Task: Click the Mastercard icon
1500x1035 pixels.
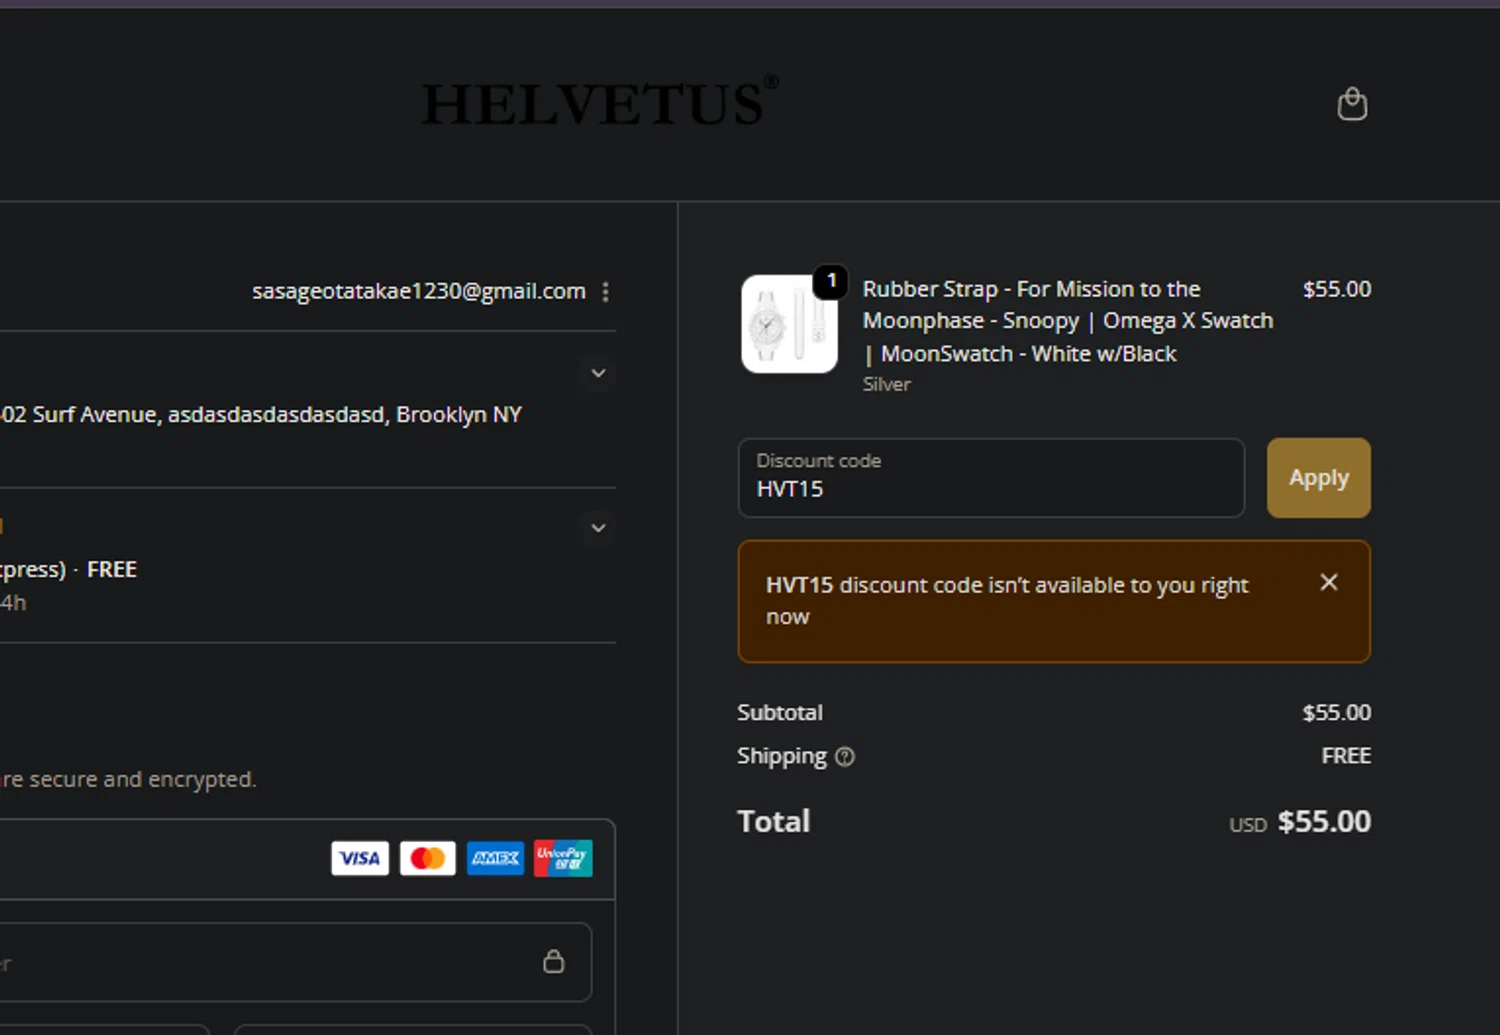Action: [x=428, y=858]
